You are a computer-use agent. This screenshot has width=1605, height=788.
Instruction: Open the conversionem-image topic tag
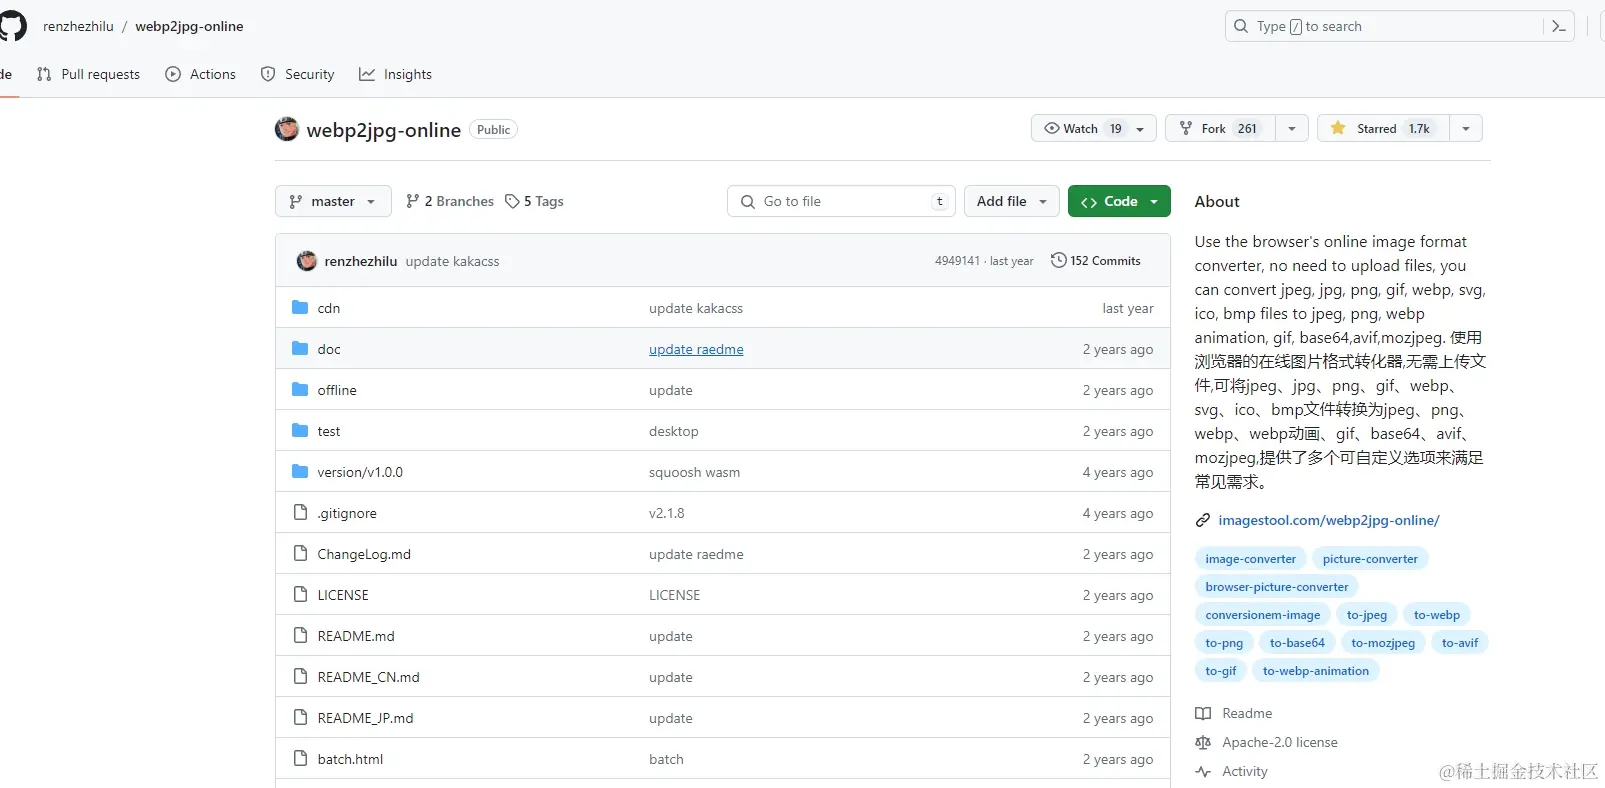point(1263,615)
